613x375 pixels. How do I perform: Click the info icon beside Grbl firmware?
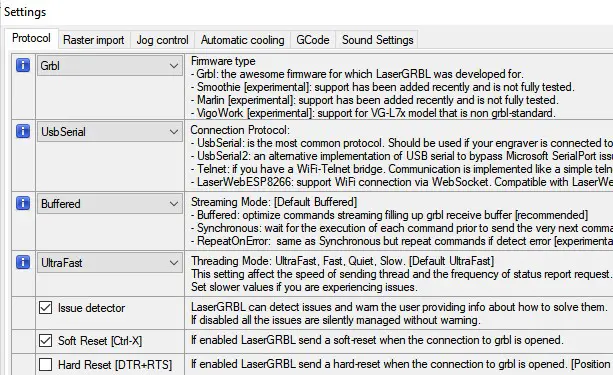(23, 65)
